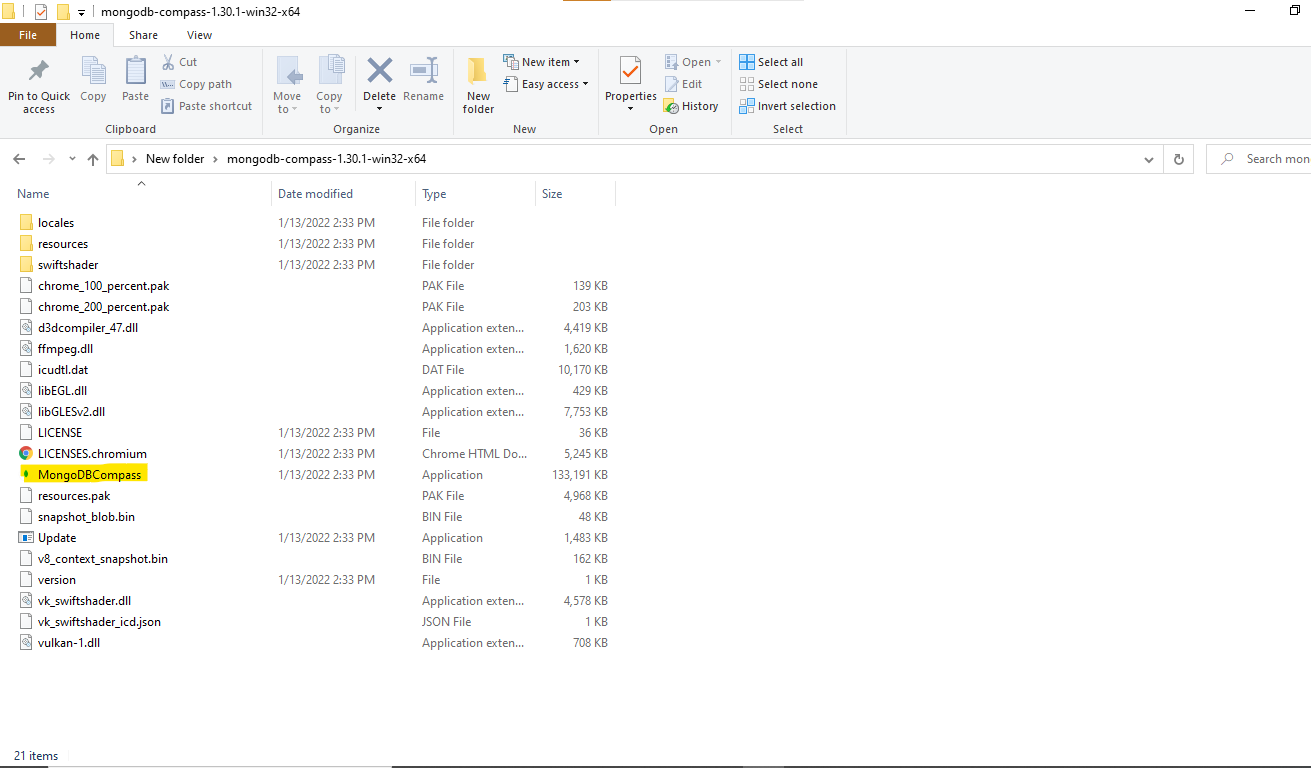Show file History
The width and height of the screenshot is (1311, 768).
pos(691,106)
